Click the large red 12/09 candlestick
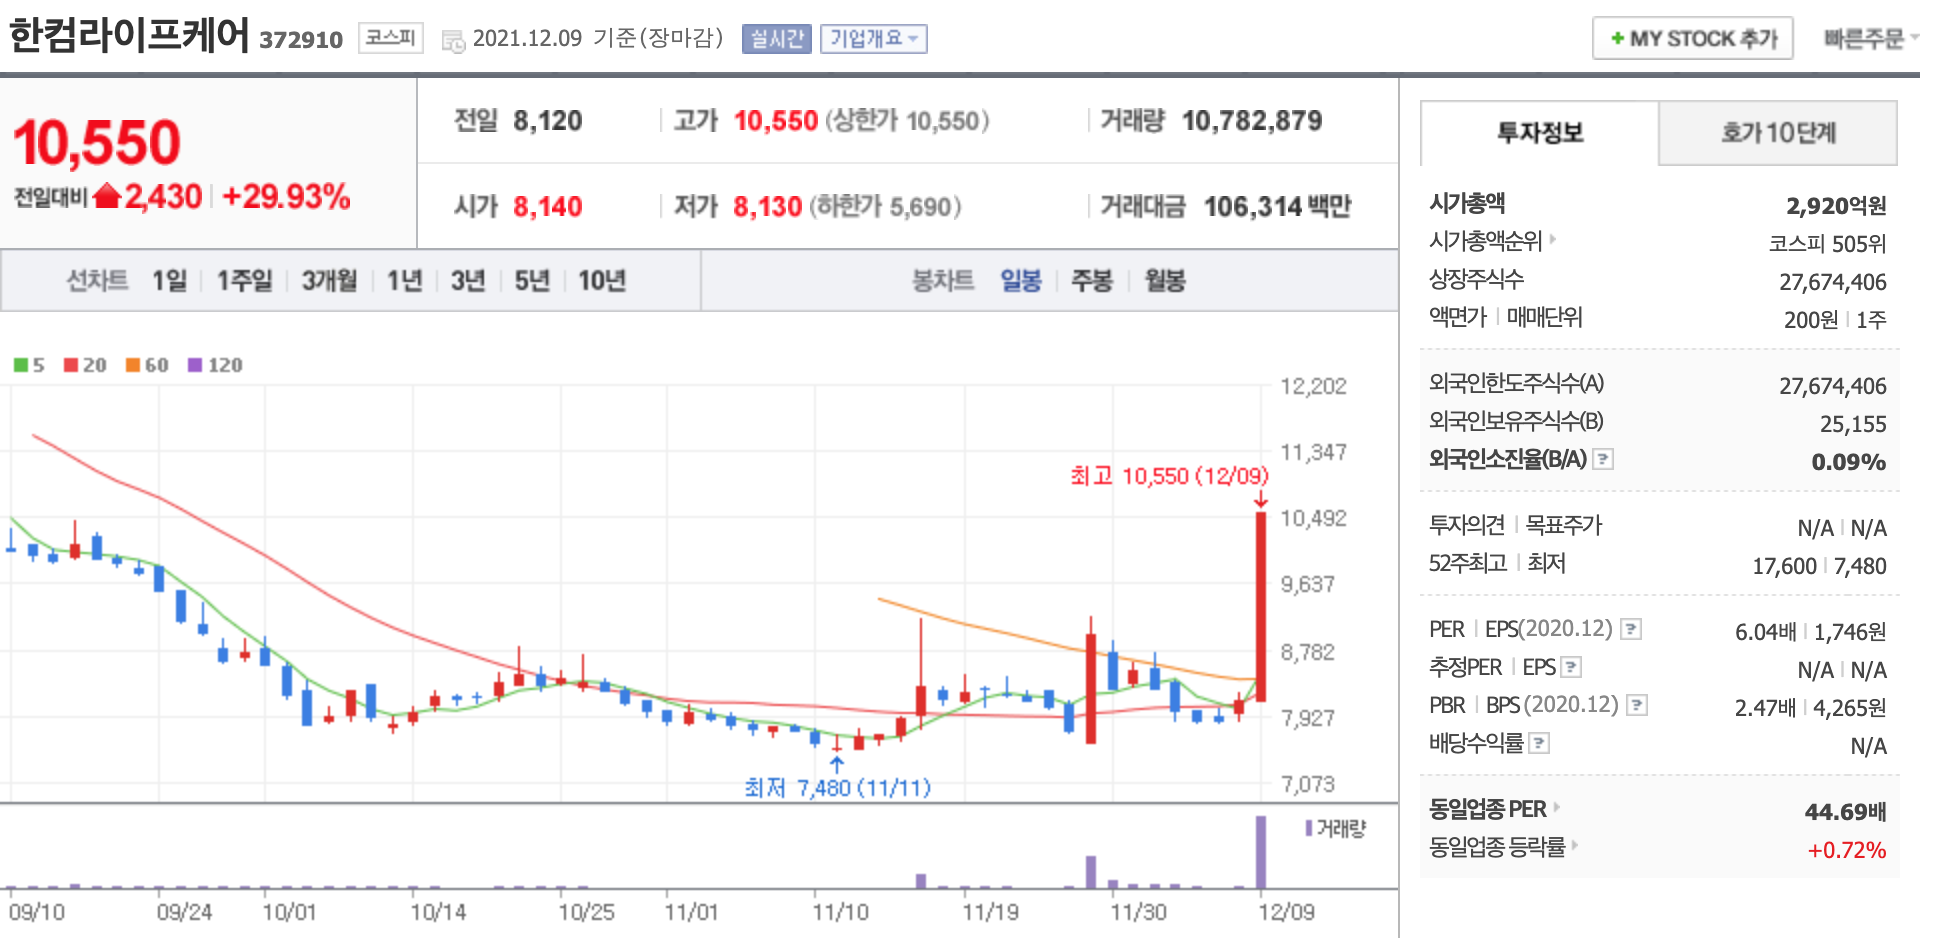 pos(1261,606)
